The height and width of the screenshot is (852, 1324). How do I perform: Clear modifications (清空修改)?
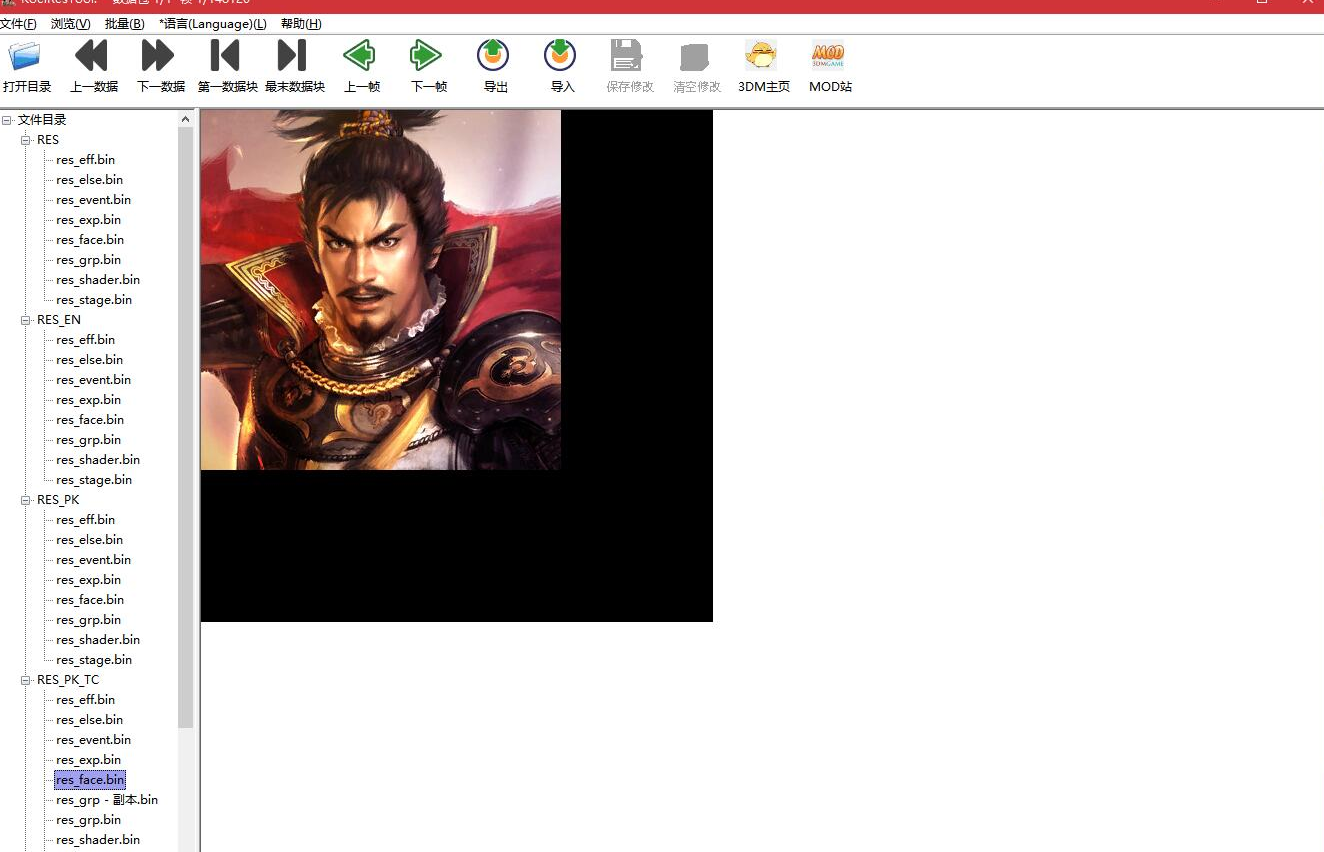[x=696, y=67]
